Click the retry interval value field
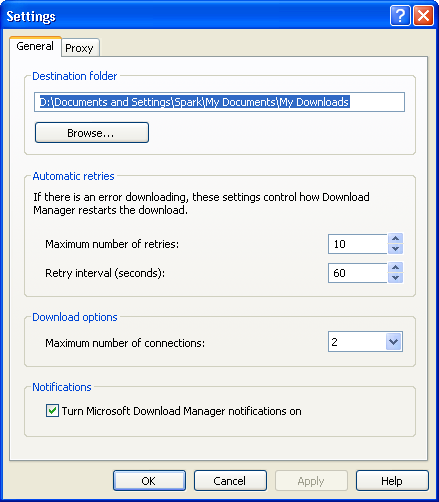Viewport: 439px width, 502px height. tap(357, 273)
